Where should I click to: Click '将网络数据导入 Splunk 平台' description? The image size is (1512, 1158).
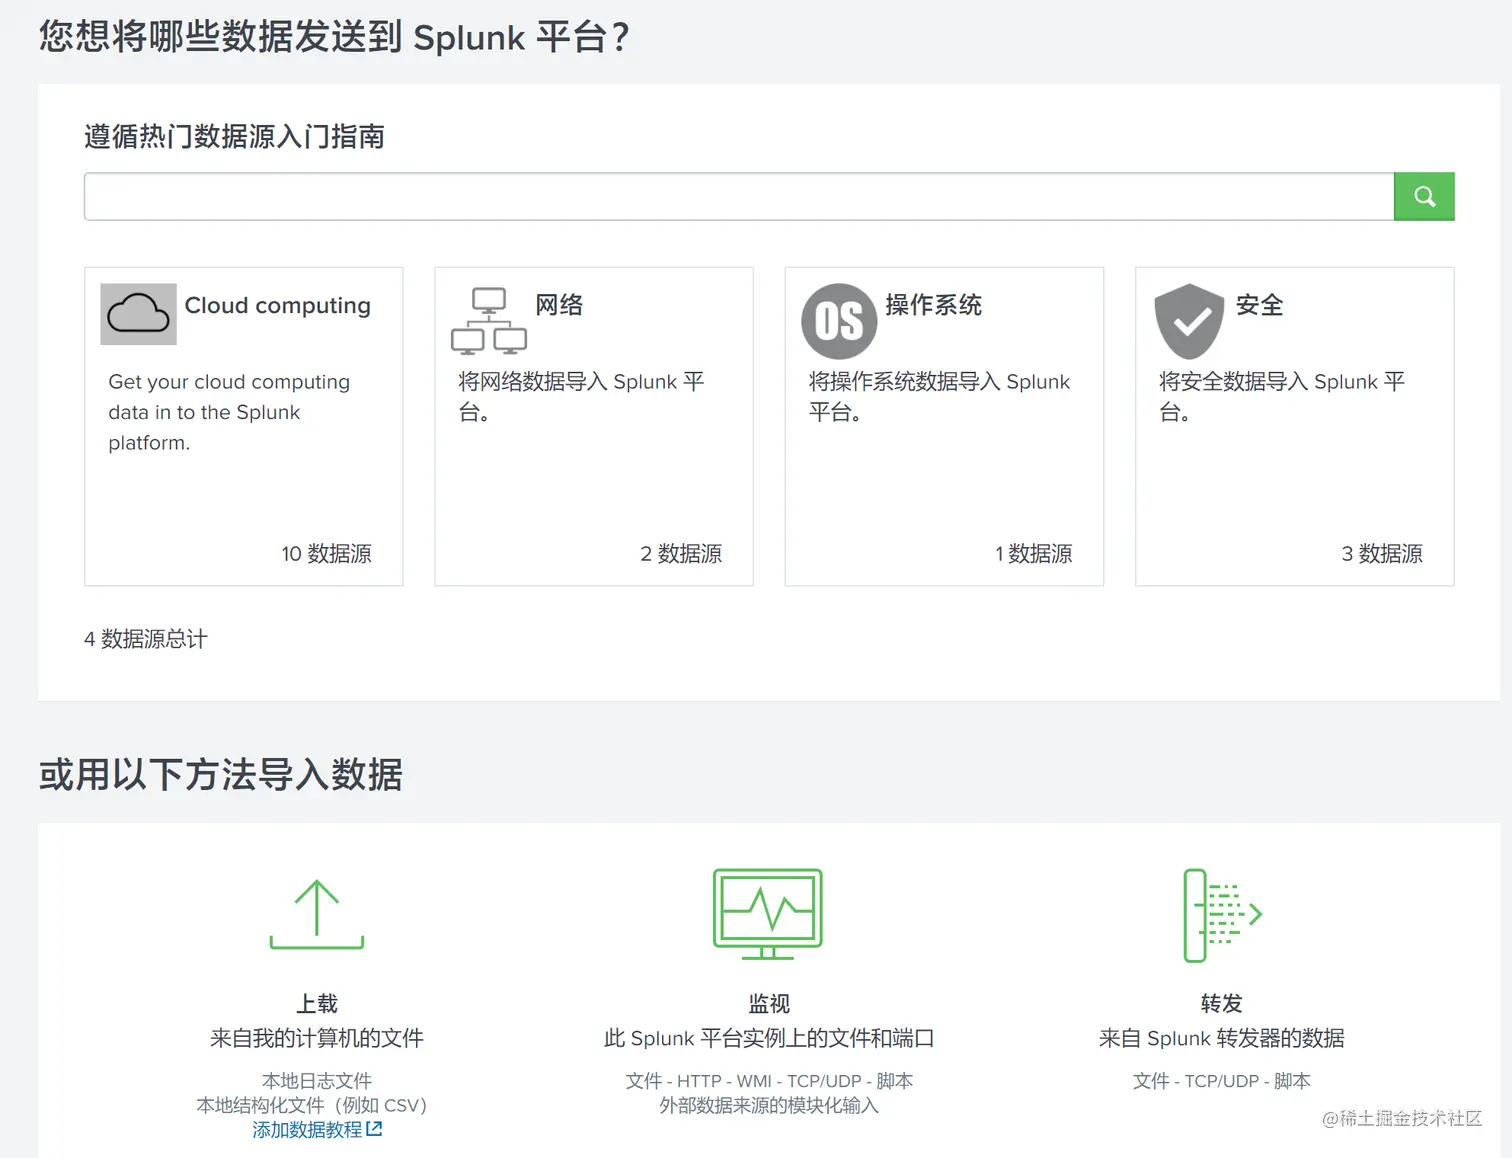coord(582,396)
